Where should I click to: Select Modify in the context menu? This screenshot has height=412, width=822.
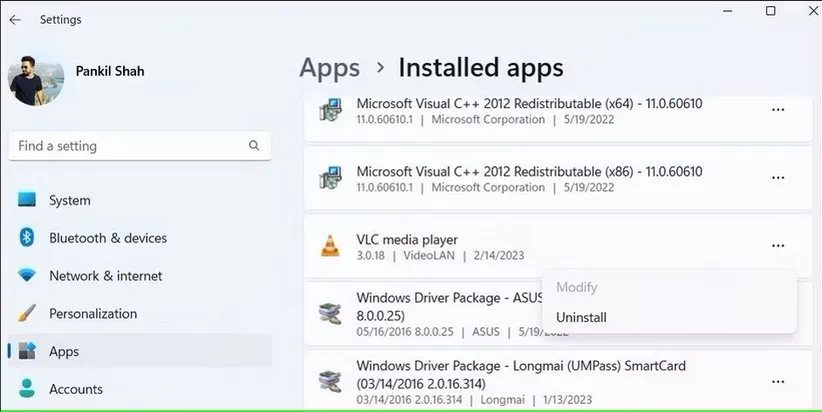click(x=576, y=287)
